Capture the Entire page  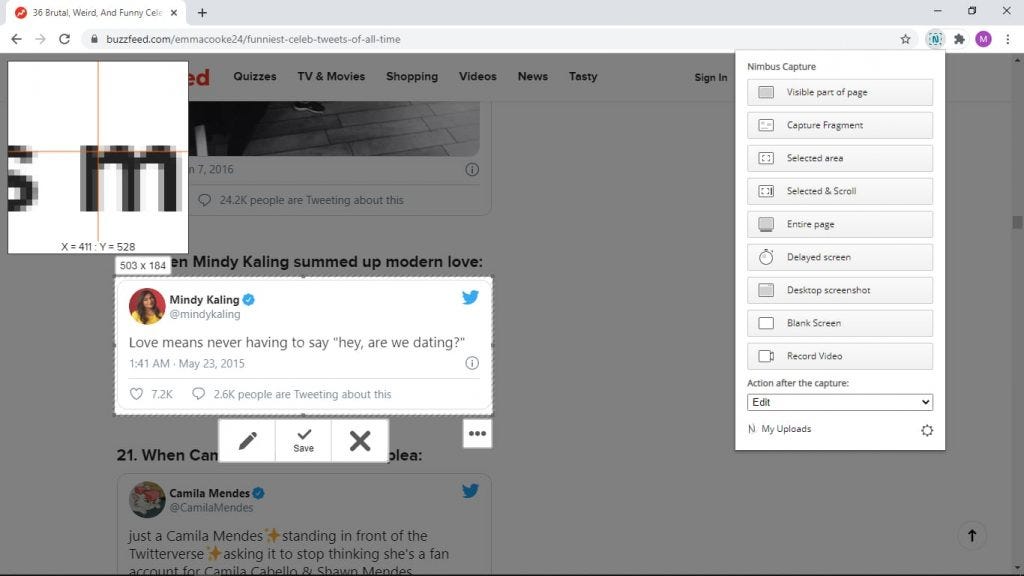[x=839, y=224]
